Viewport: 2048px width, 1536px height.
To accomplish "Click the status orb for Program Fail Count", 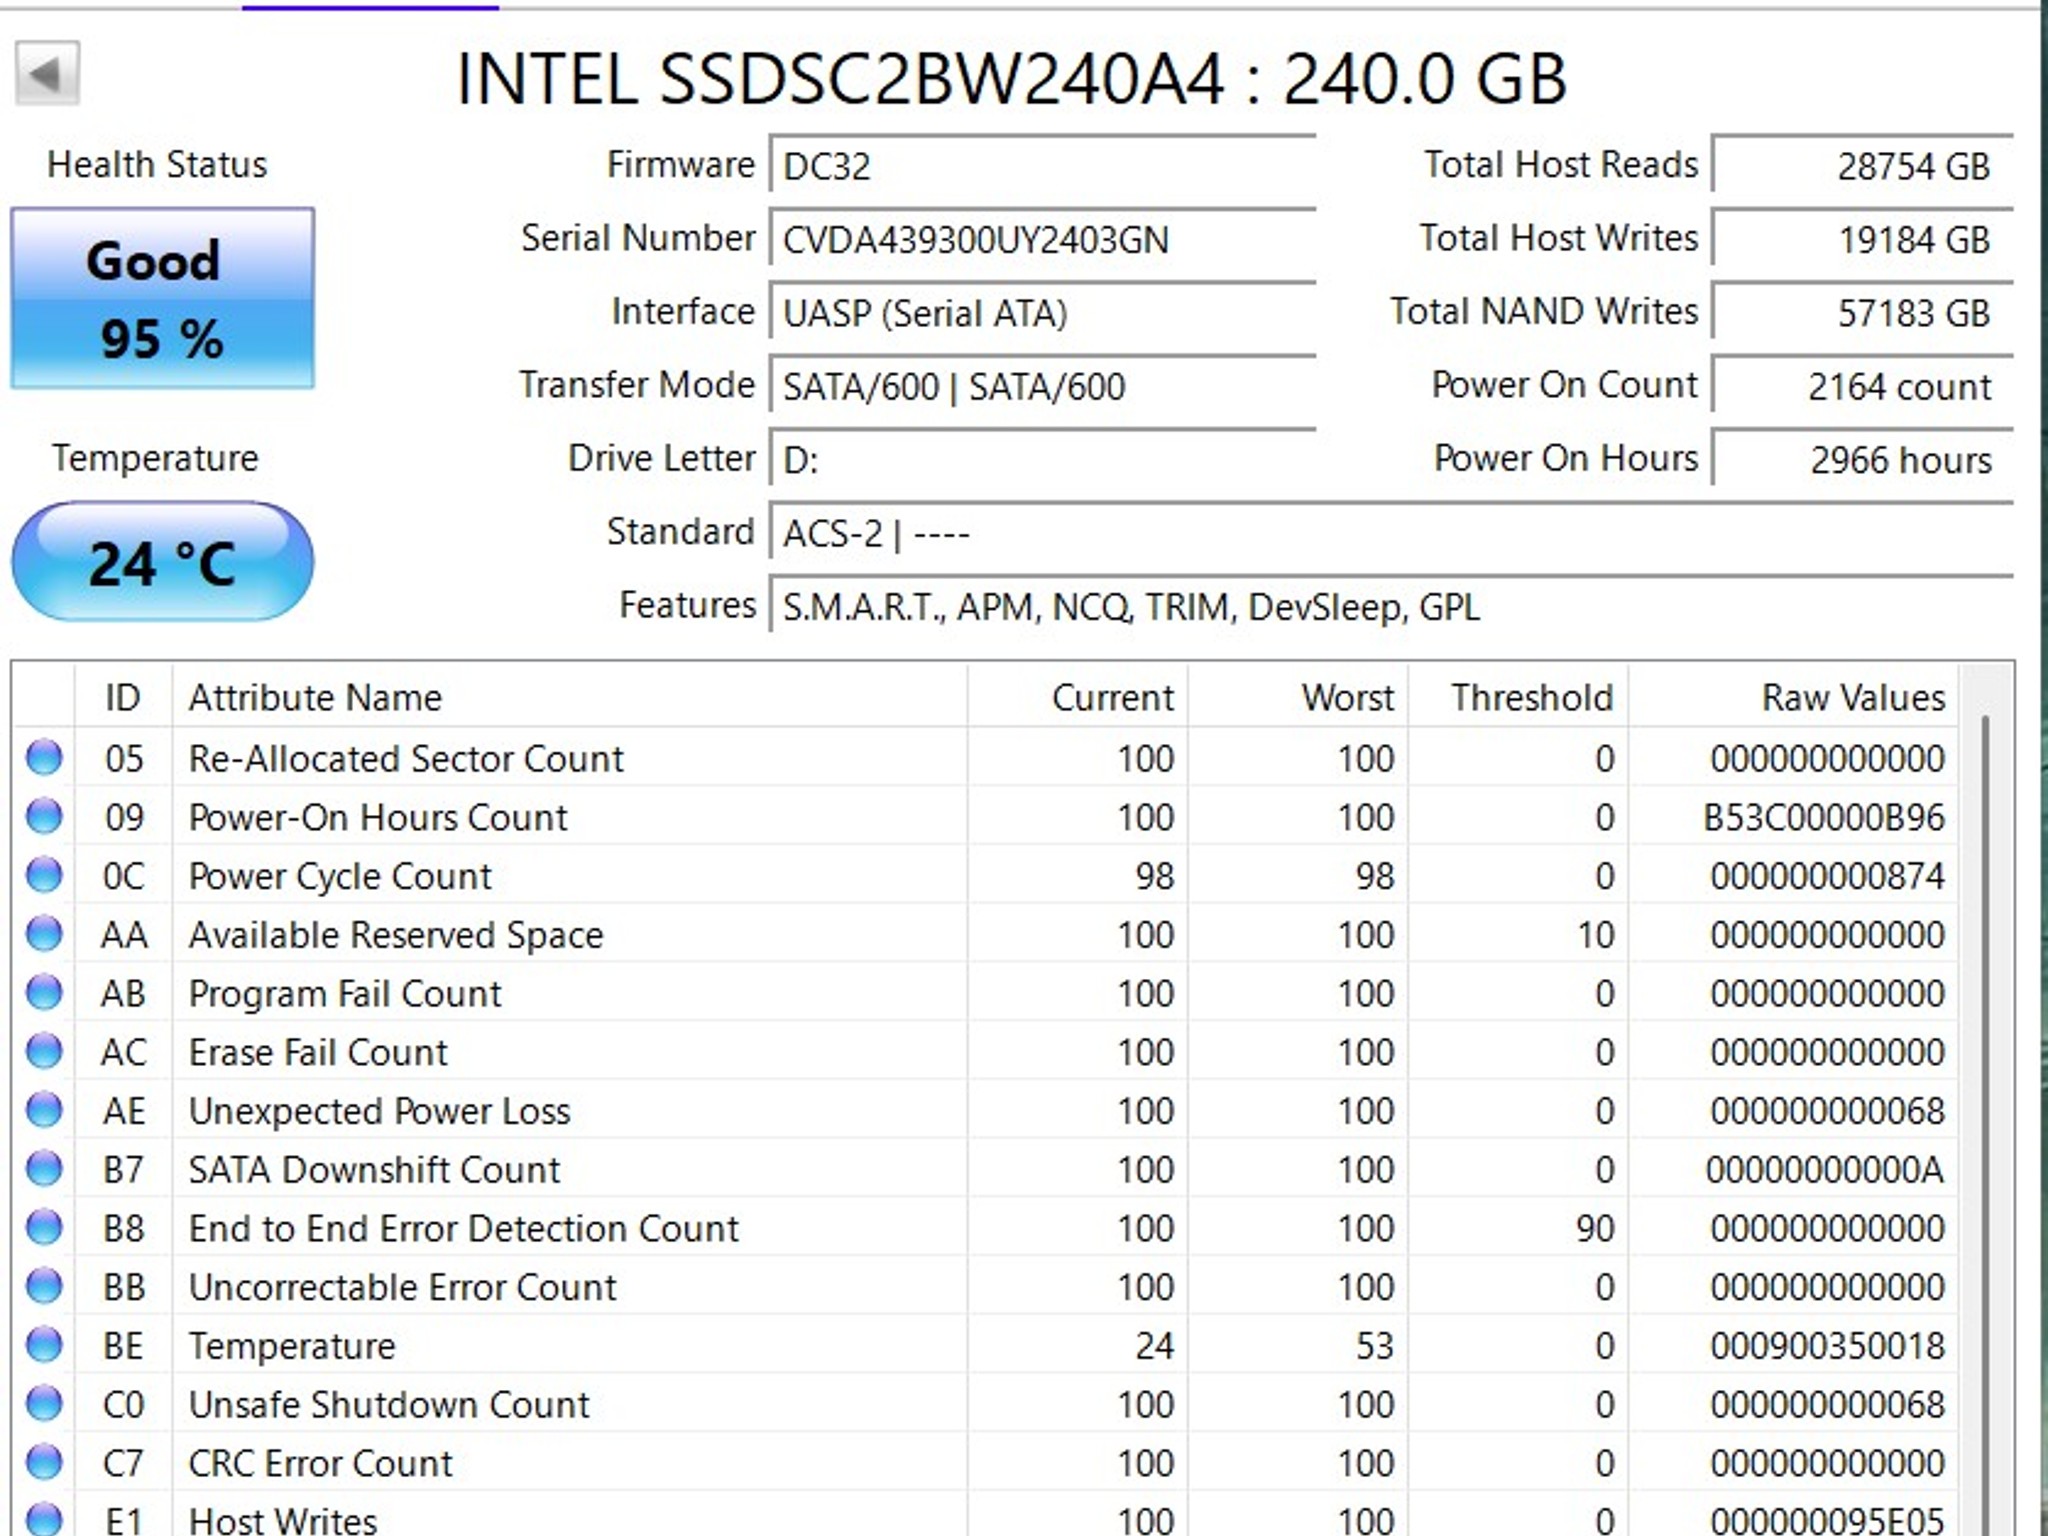I will click(x=44, y=993).
